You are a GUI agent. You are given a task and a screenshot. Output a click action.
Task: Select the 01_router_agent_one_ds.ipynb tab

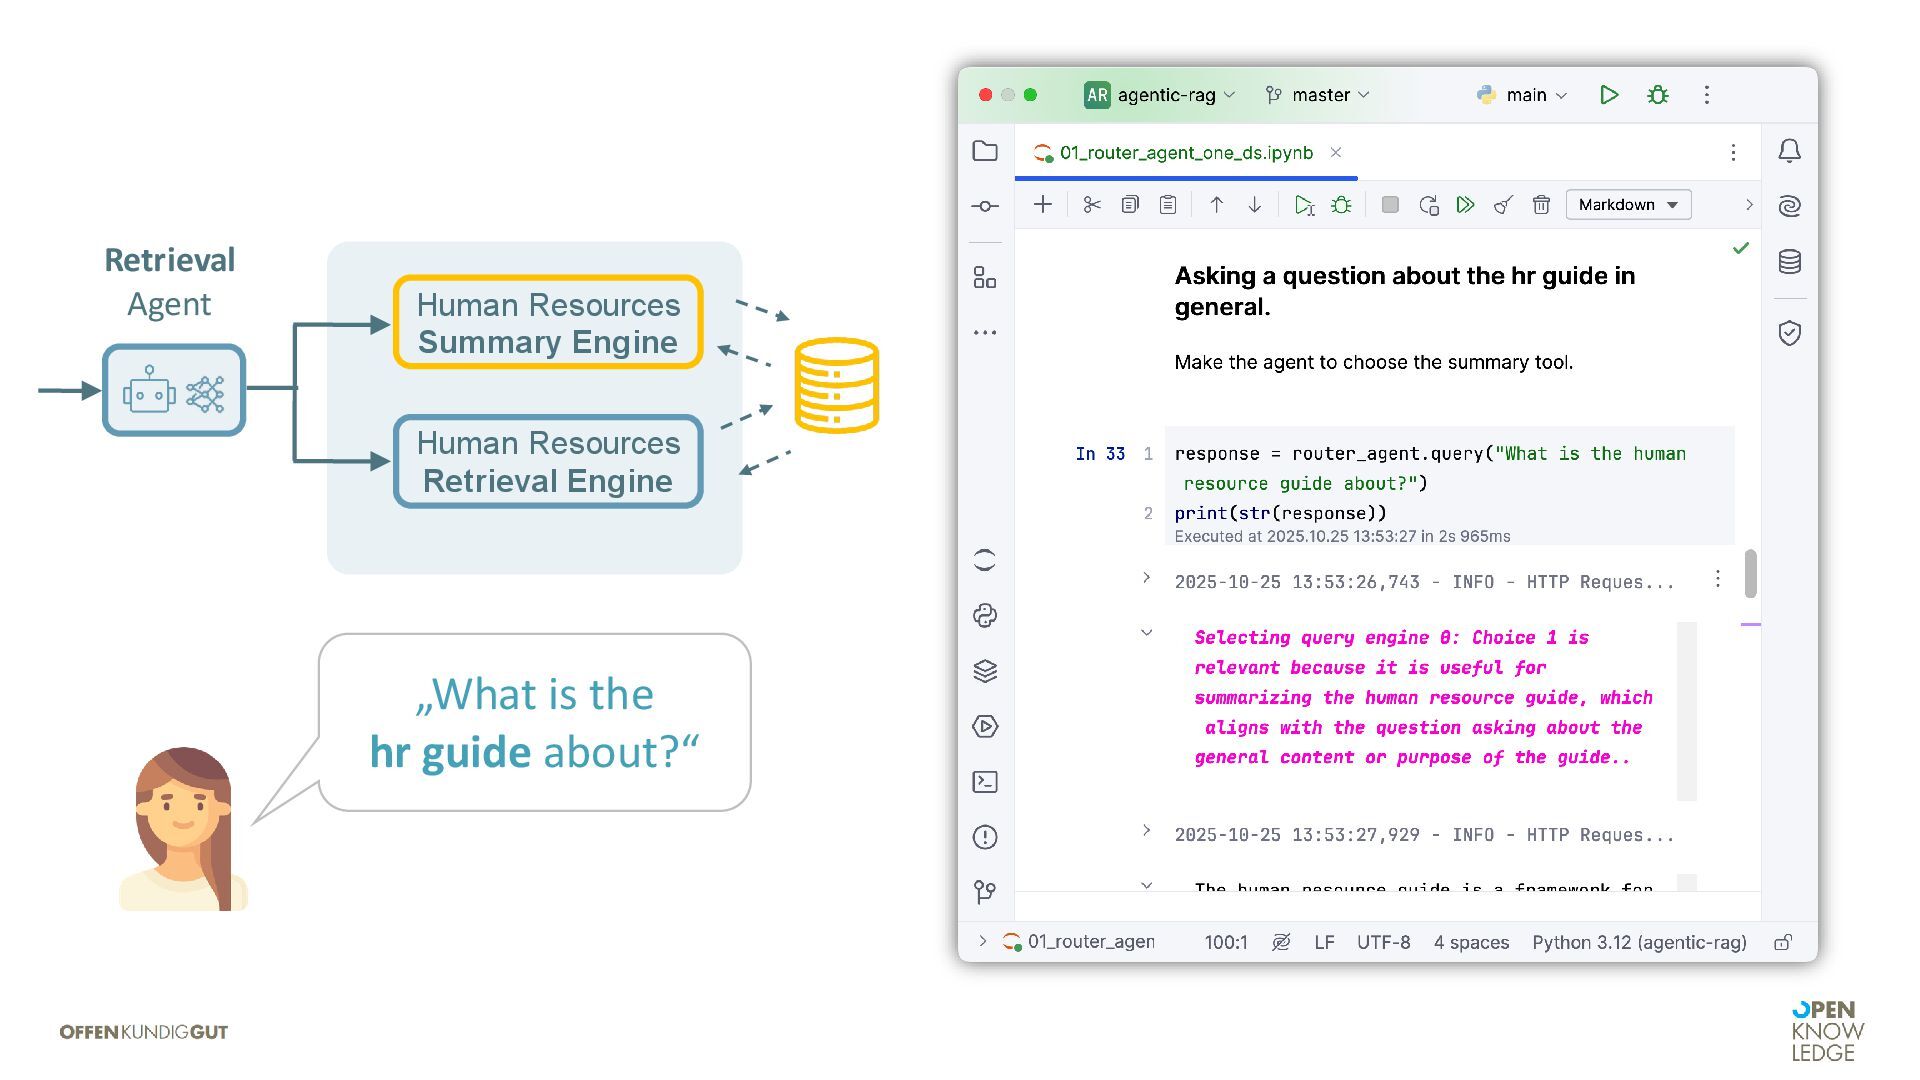click(x=1185, y=153)
